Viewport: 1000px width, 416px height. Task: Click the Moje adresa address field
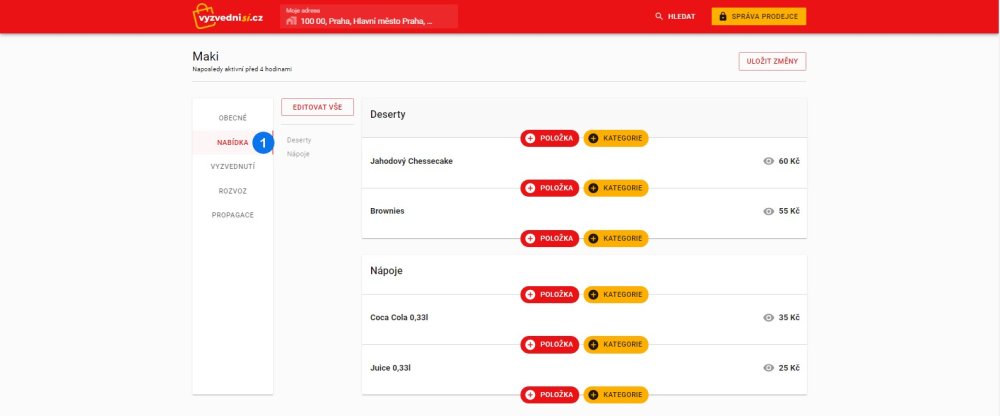click(x=369, y=17)
